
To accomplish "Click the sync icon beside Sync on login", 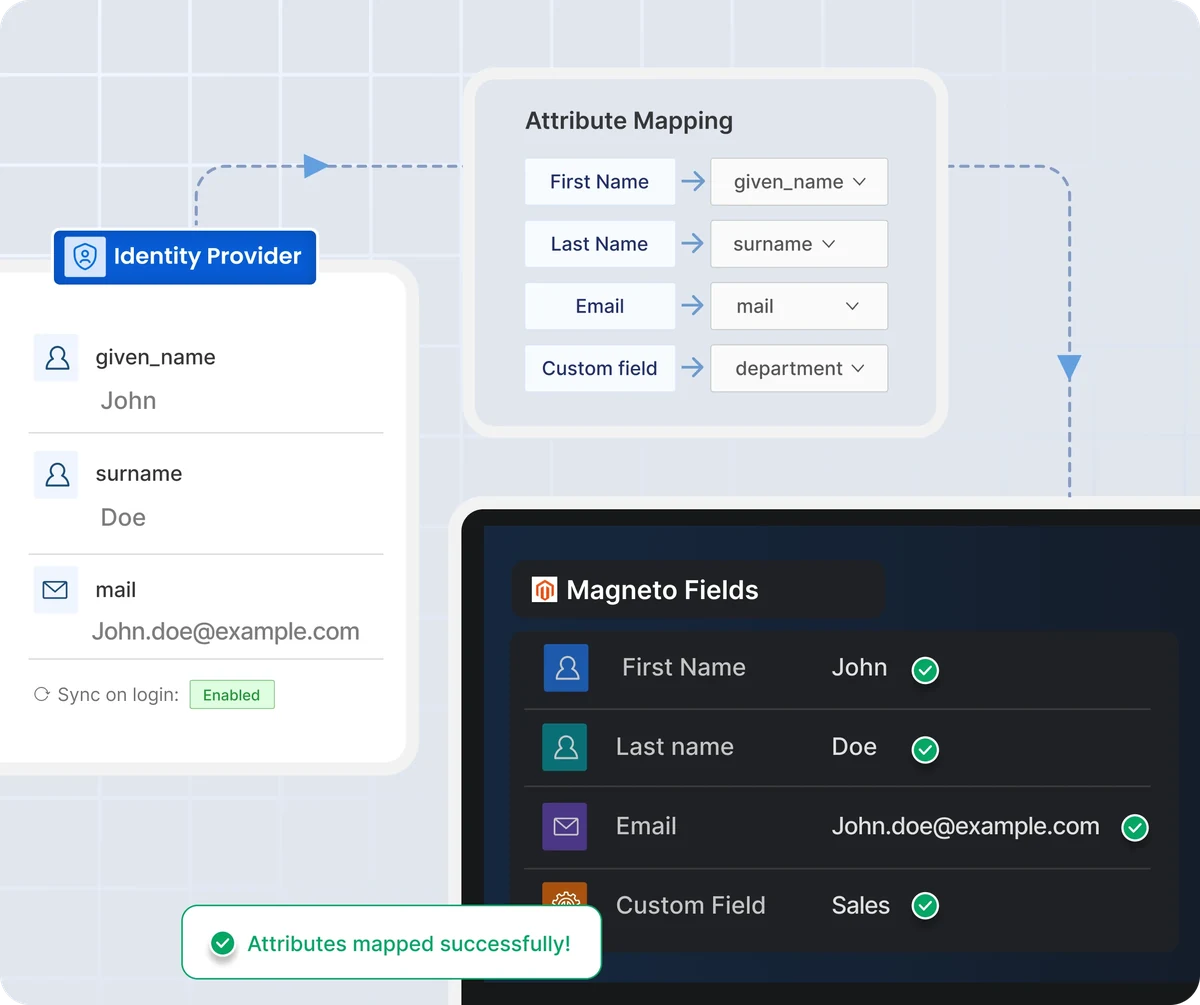I will pos(42,695).
